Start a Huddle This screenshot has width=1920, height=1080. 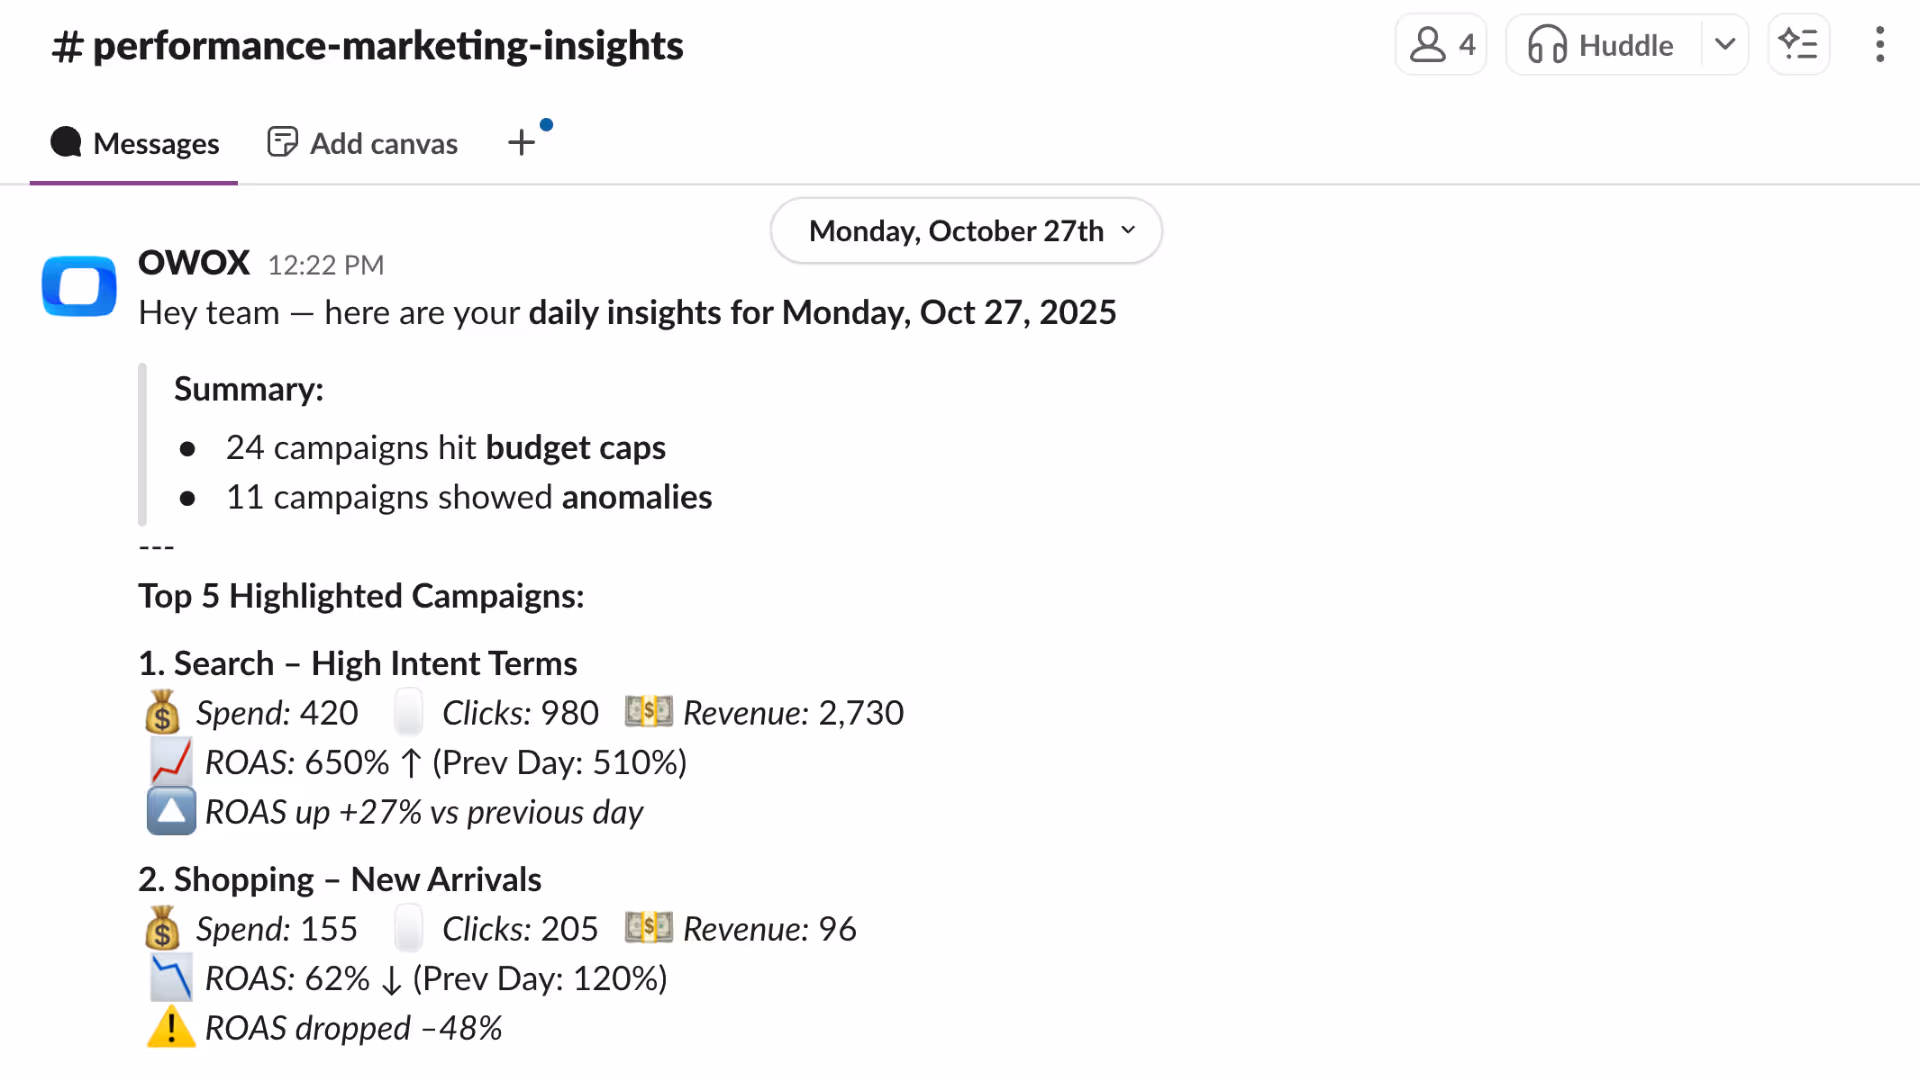click(1625, 44)
